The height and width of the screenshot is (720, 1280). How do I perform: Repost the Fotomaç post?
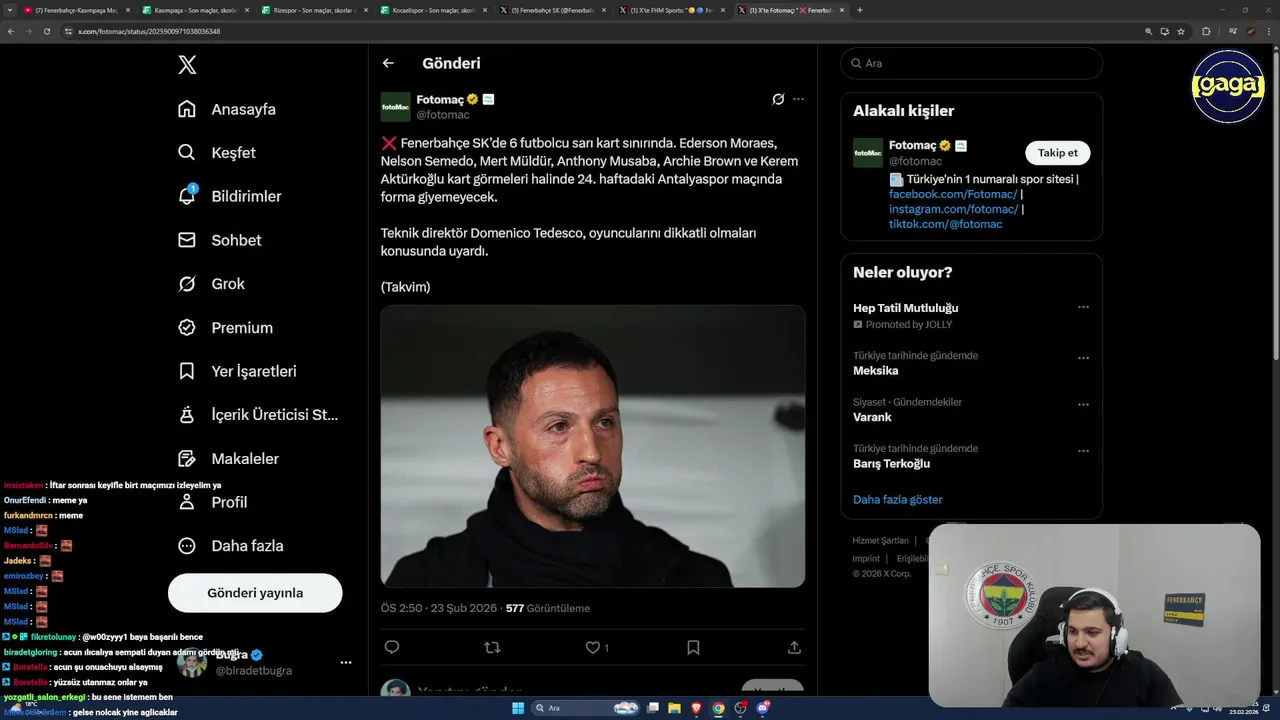pos(492,647)
